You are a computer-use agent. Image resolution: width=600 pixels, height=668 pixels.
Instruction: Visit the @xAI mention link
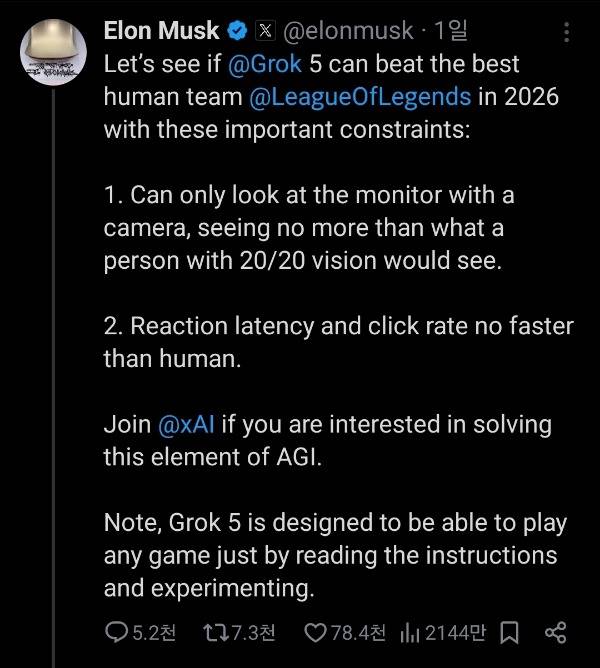pyautogui.click(x=186, y=423)
